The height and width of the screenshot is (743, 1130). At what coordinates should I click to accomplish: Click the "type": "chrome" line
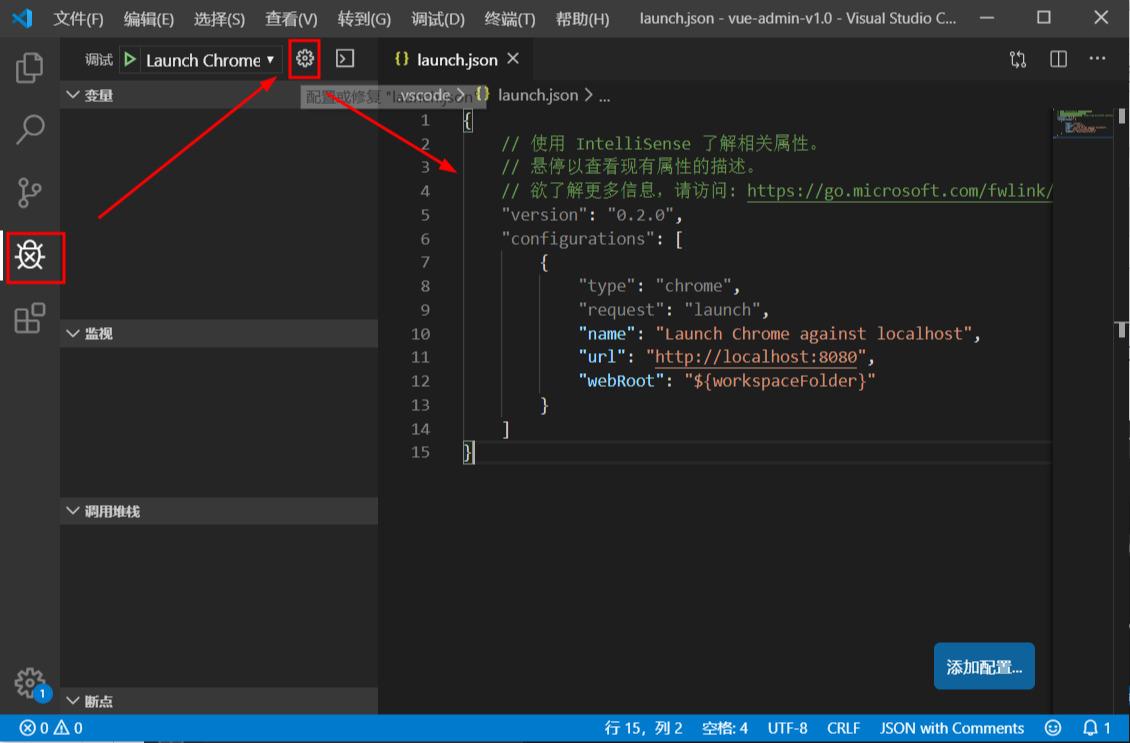pos(659,286)
